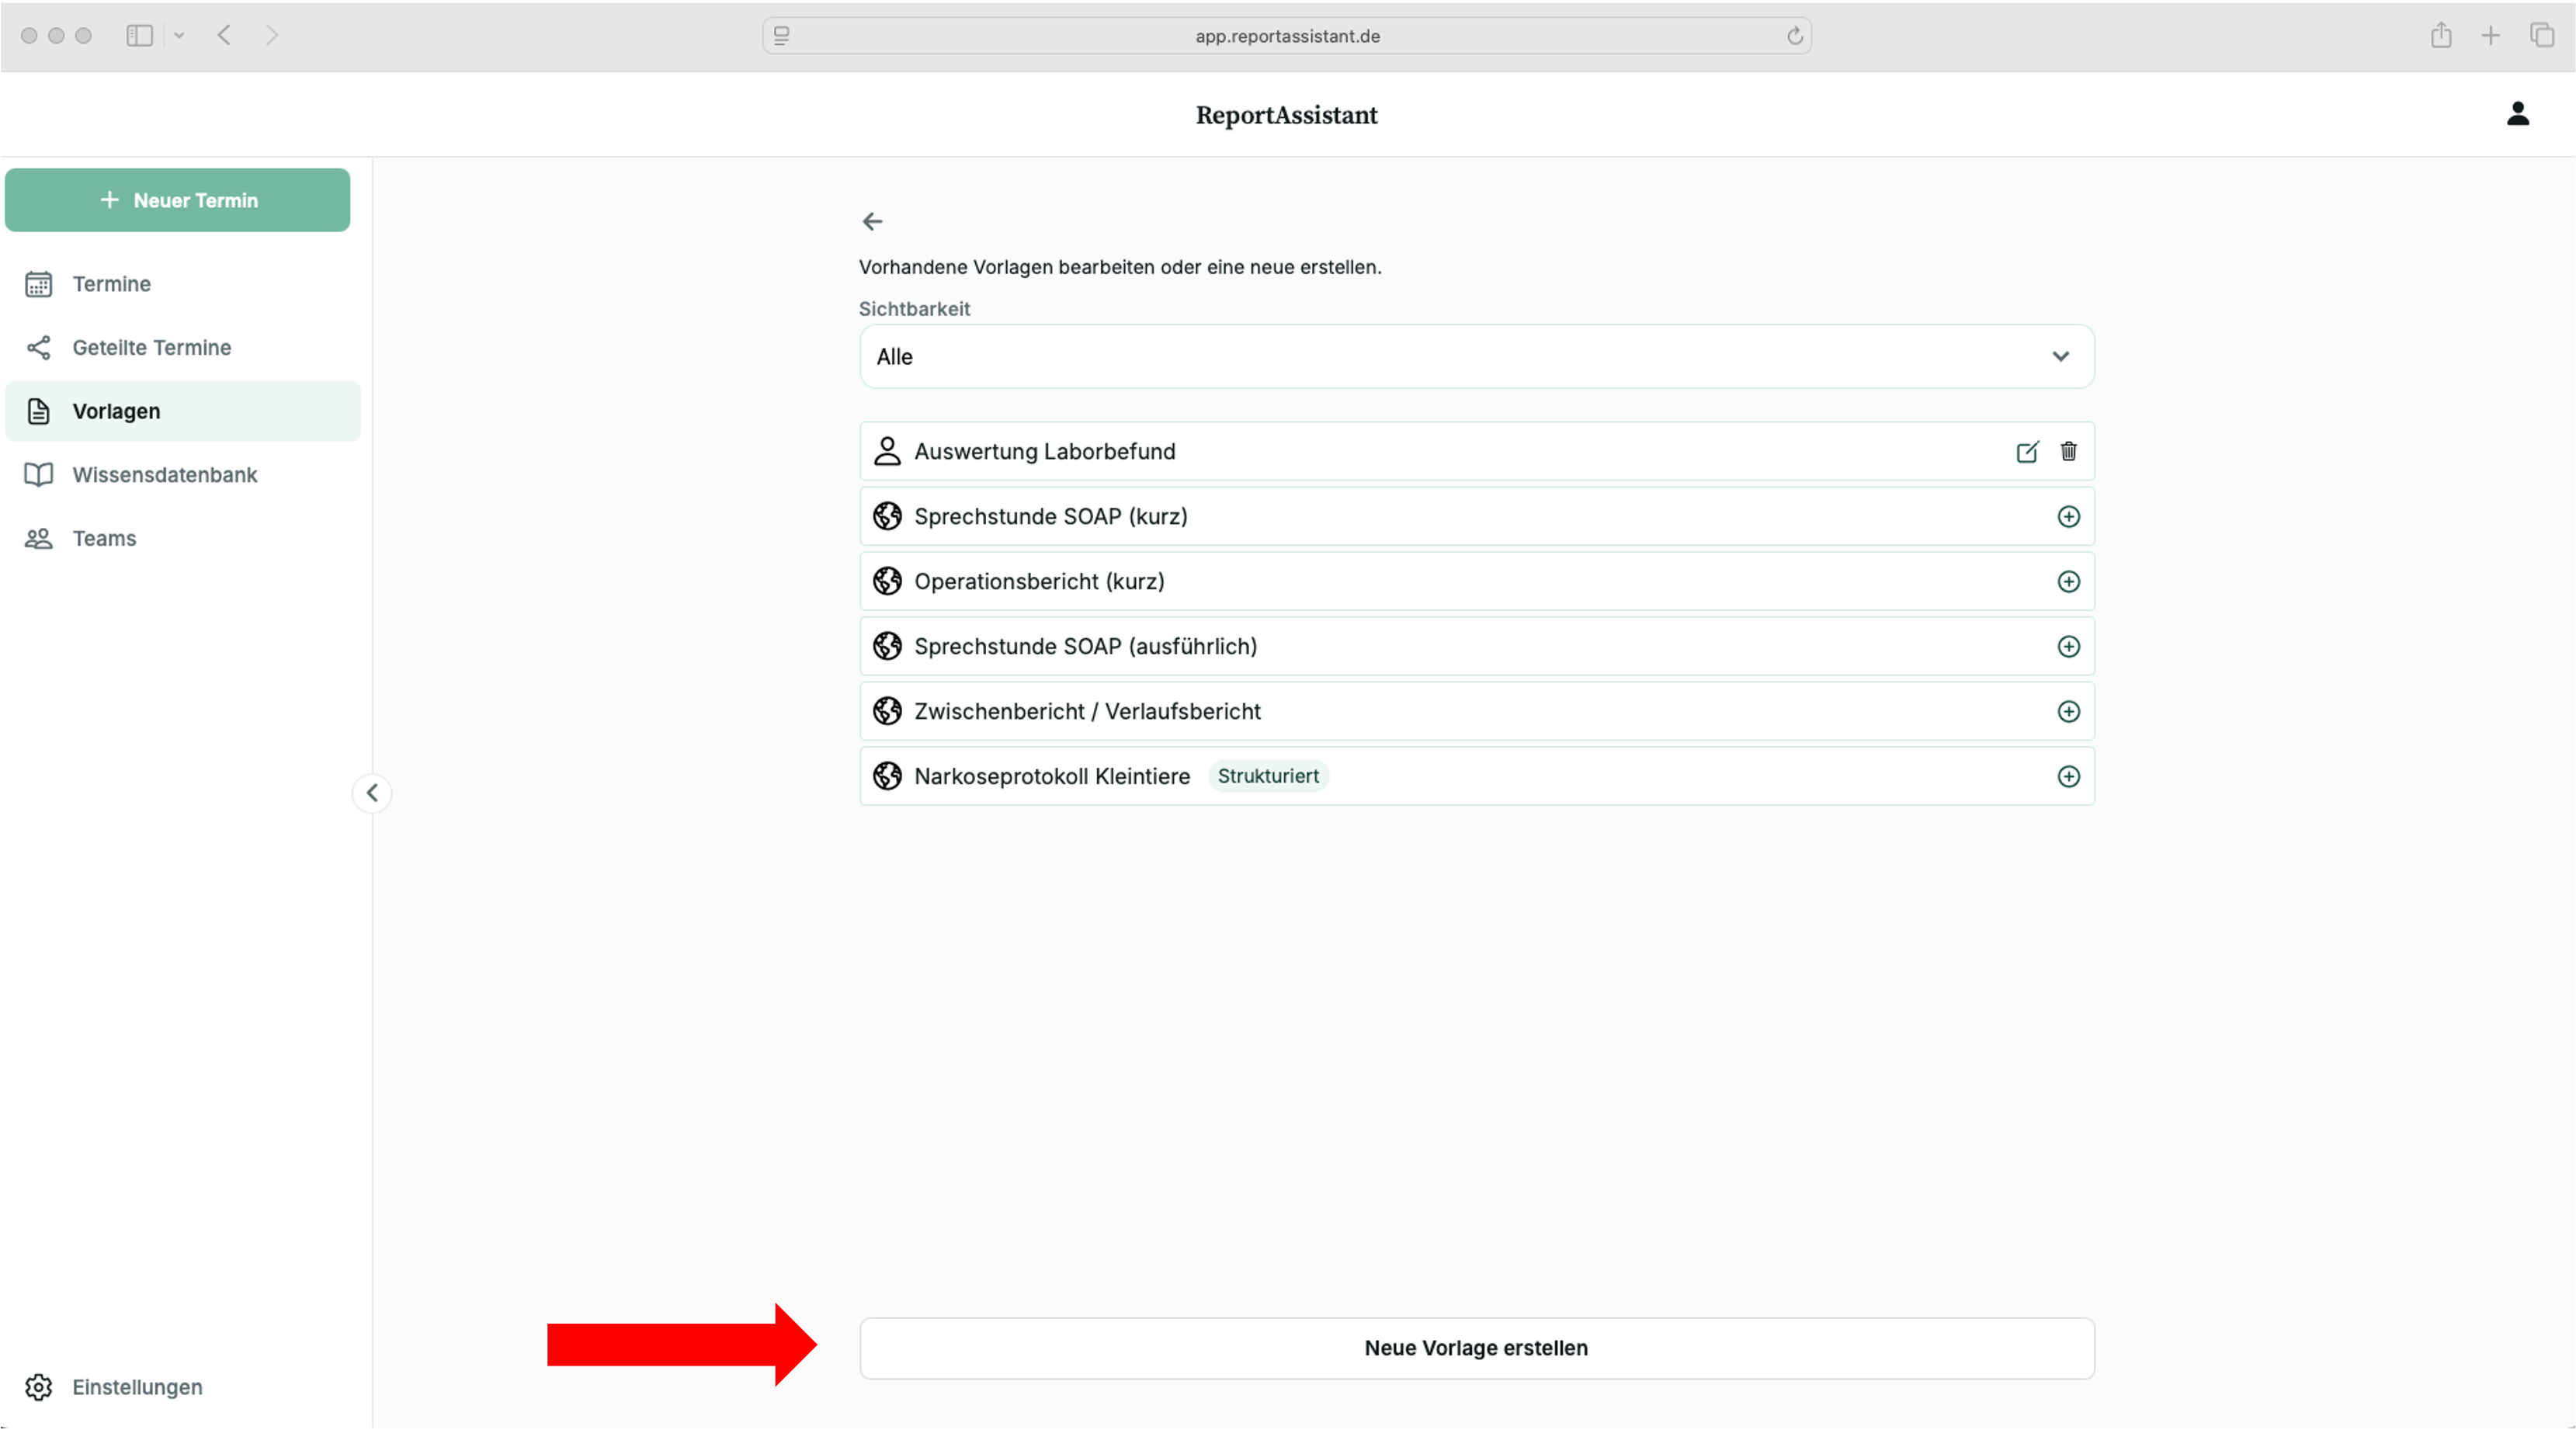This screenshot has width=2576, height=1430.
Task: Select the Narkoseprotokoll Kleintiere row text
Action: 1052,777
